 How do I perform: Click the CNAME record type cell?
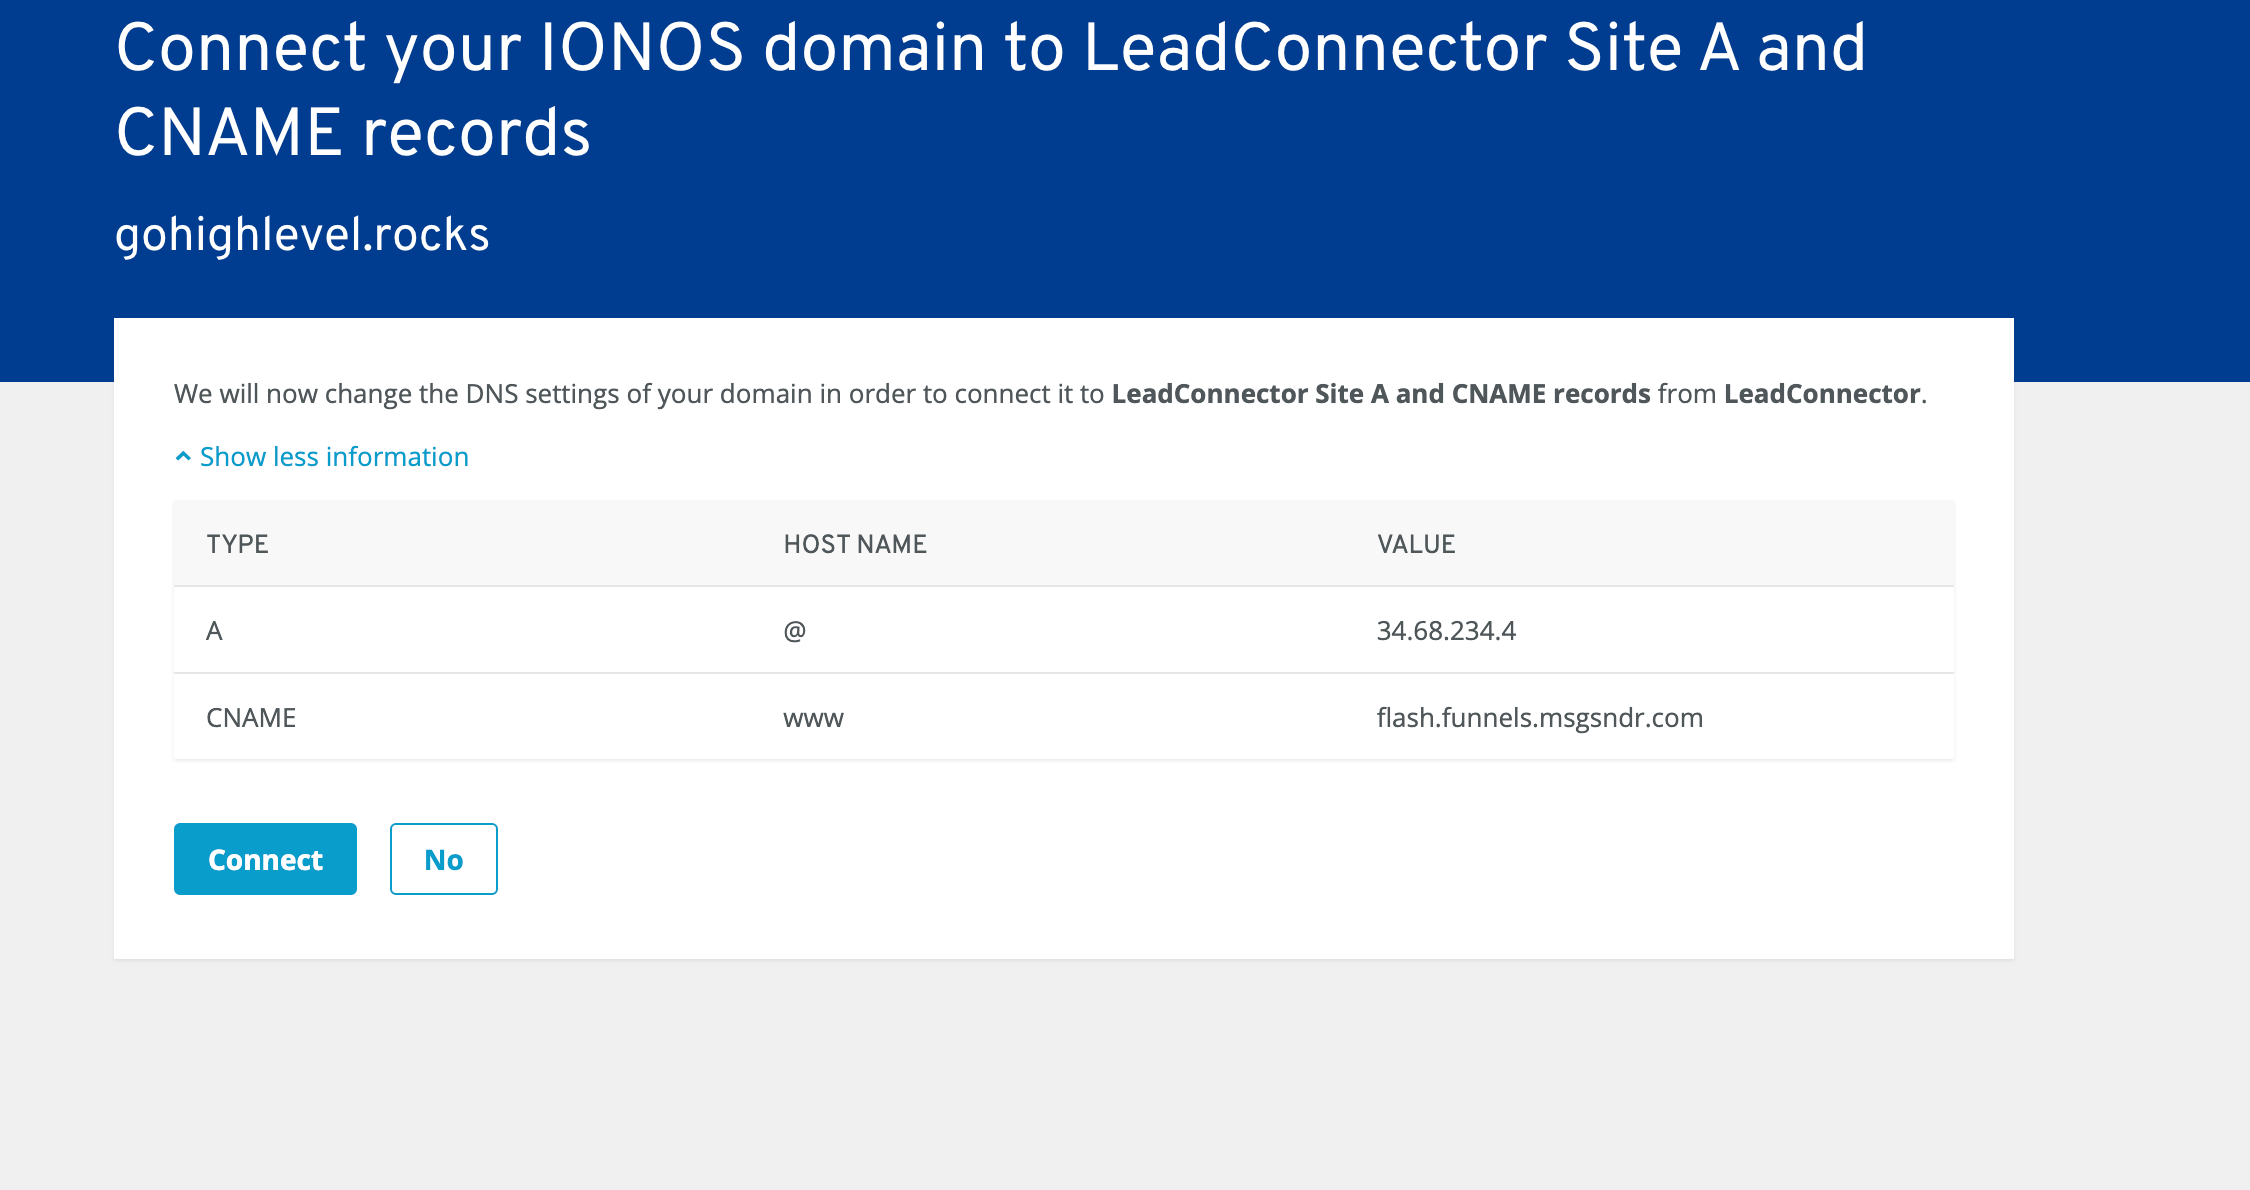251,718
